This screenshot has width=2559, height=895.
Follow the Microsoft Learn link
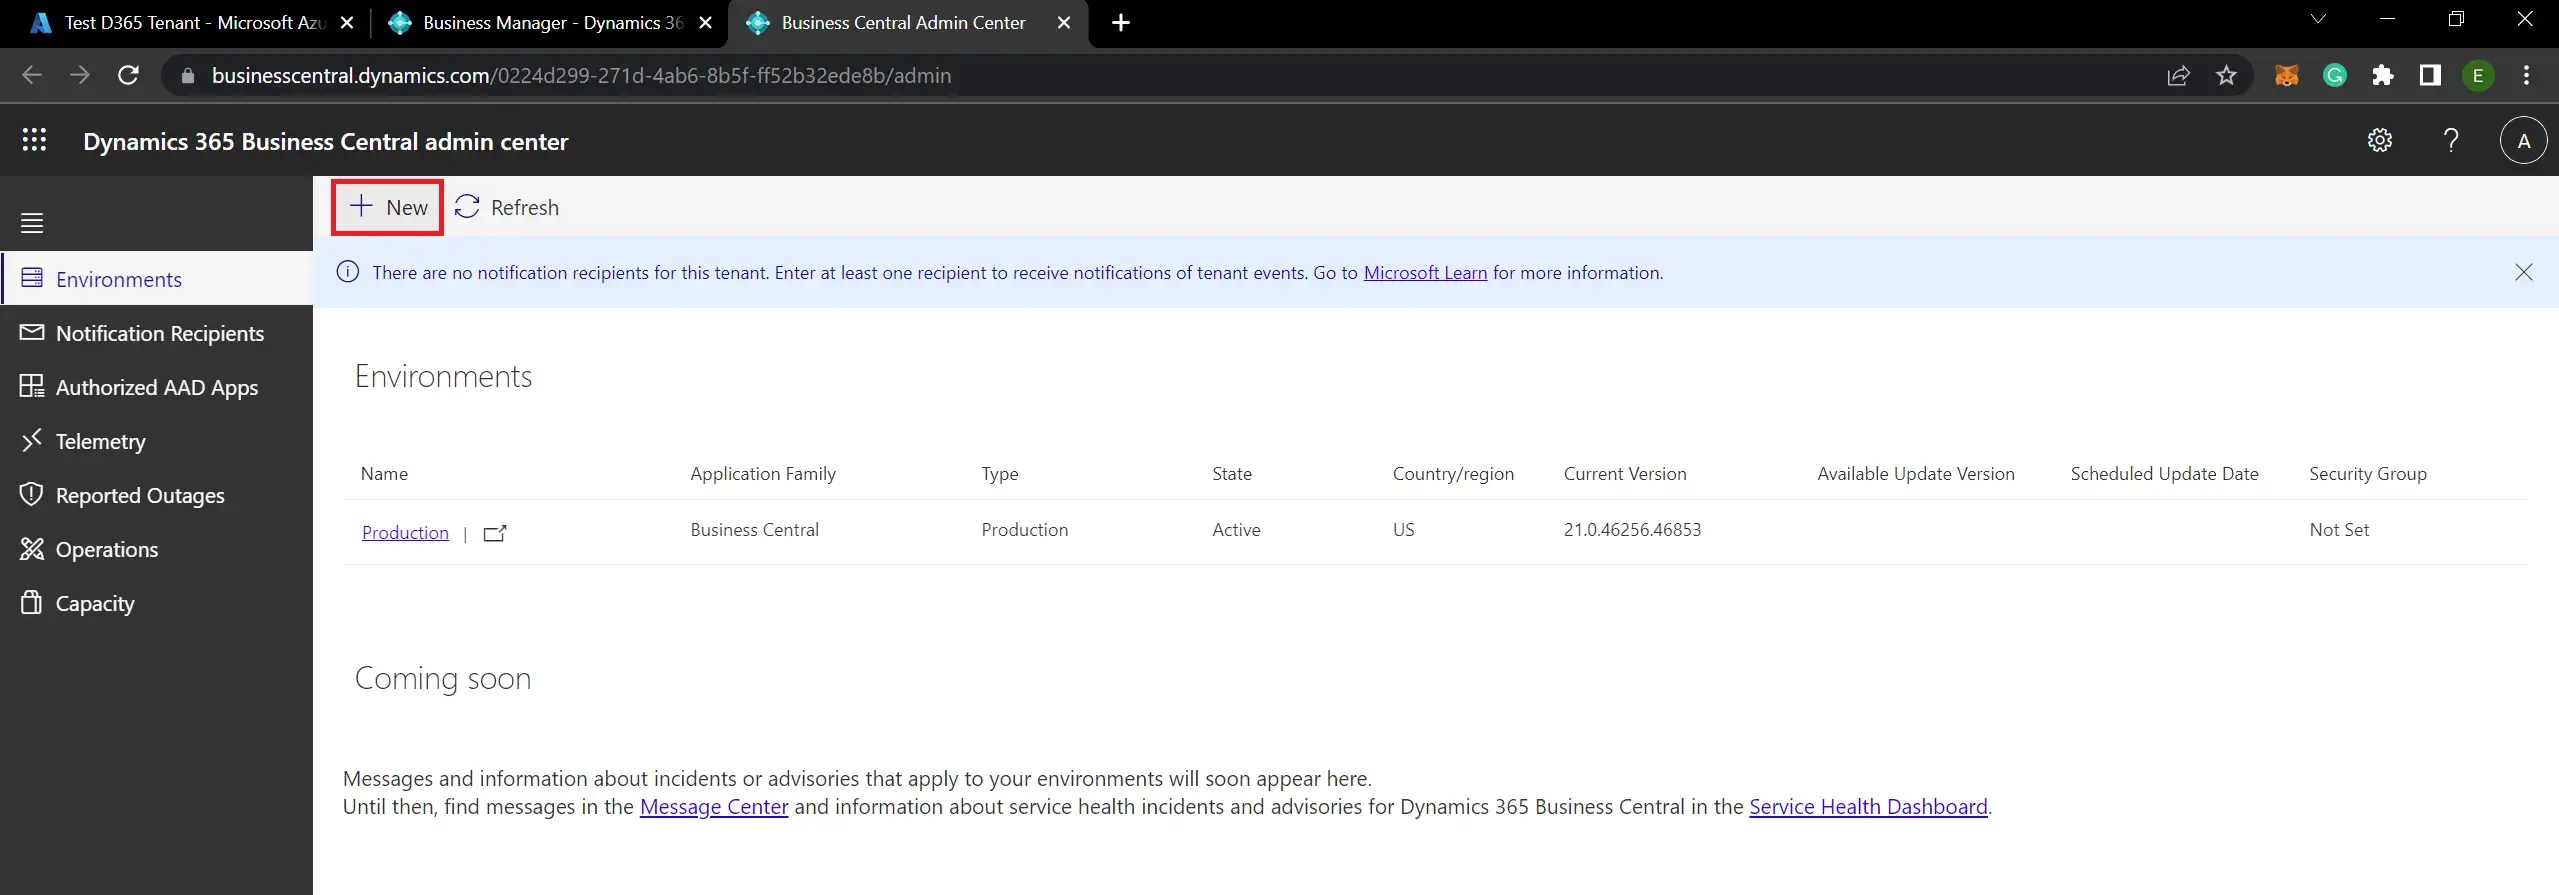click(1425, 273)
